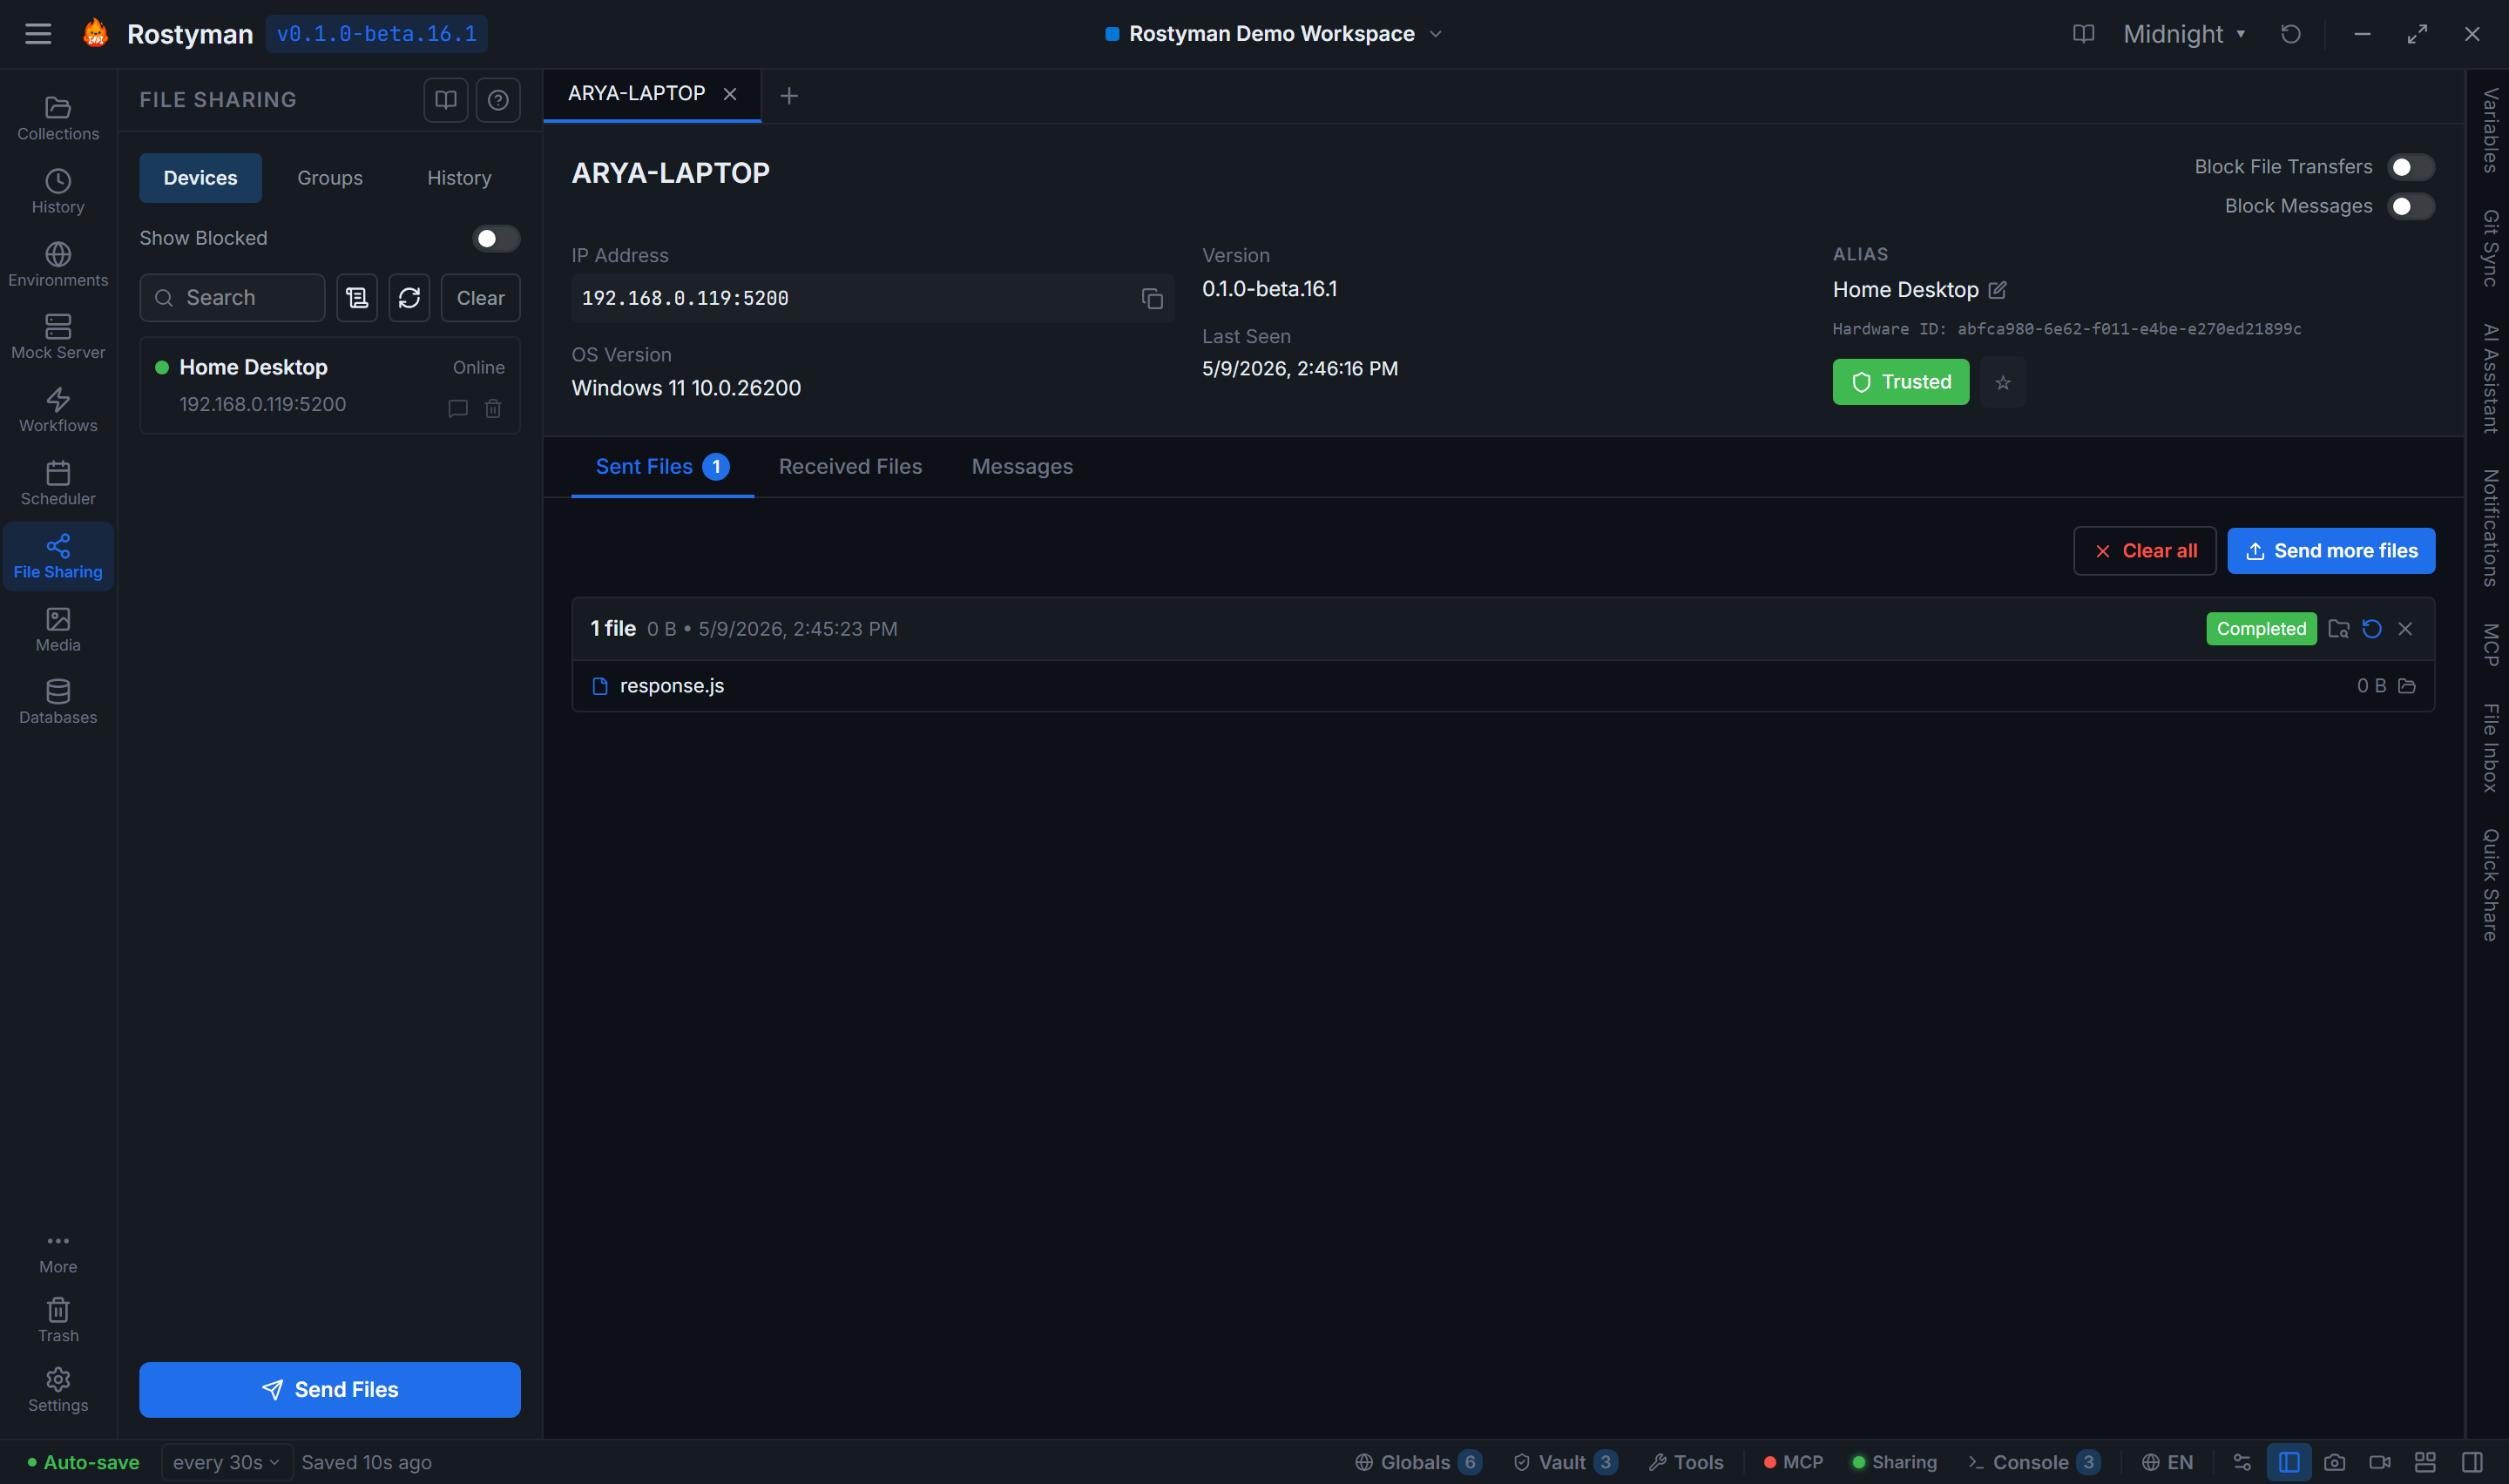Focus the device Search field
Screen dimensions: 2509x1484
(x=232, y=298)
